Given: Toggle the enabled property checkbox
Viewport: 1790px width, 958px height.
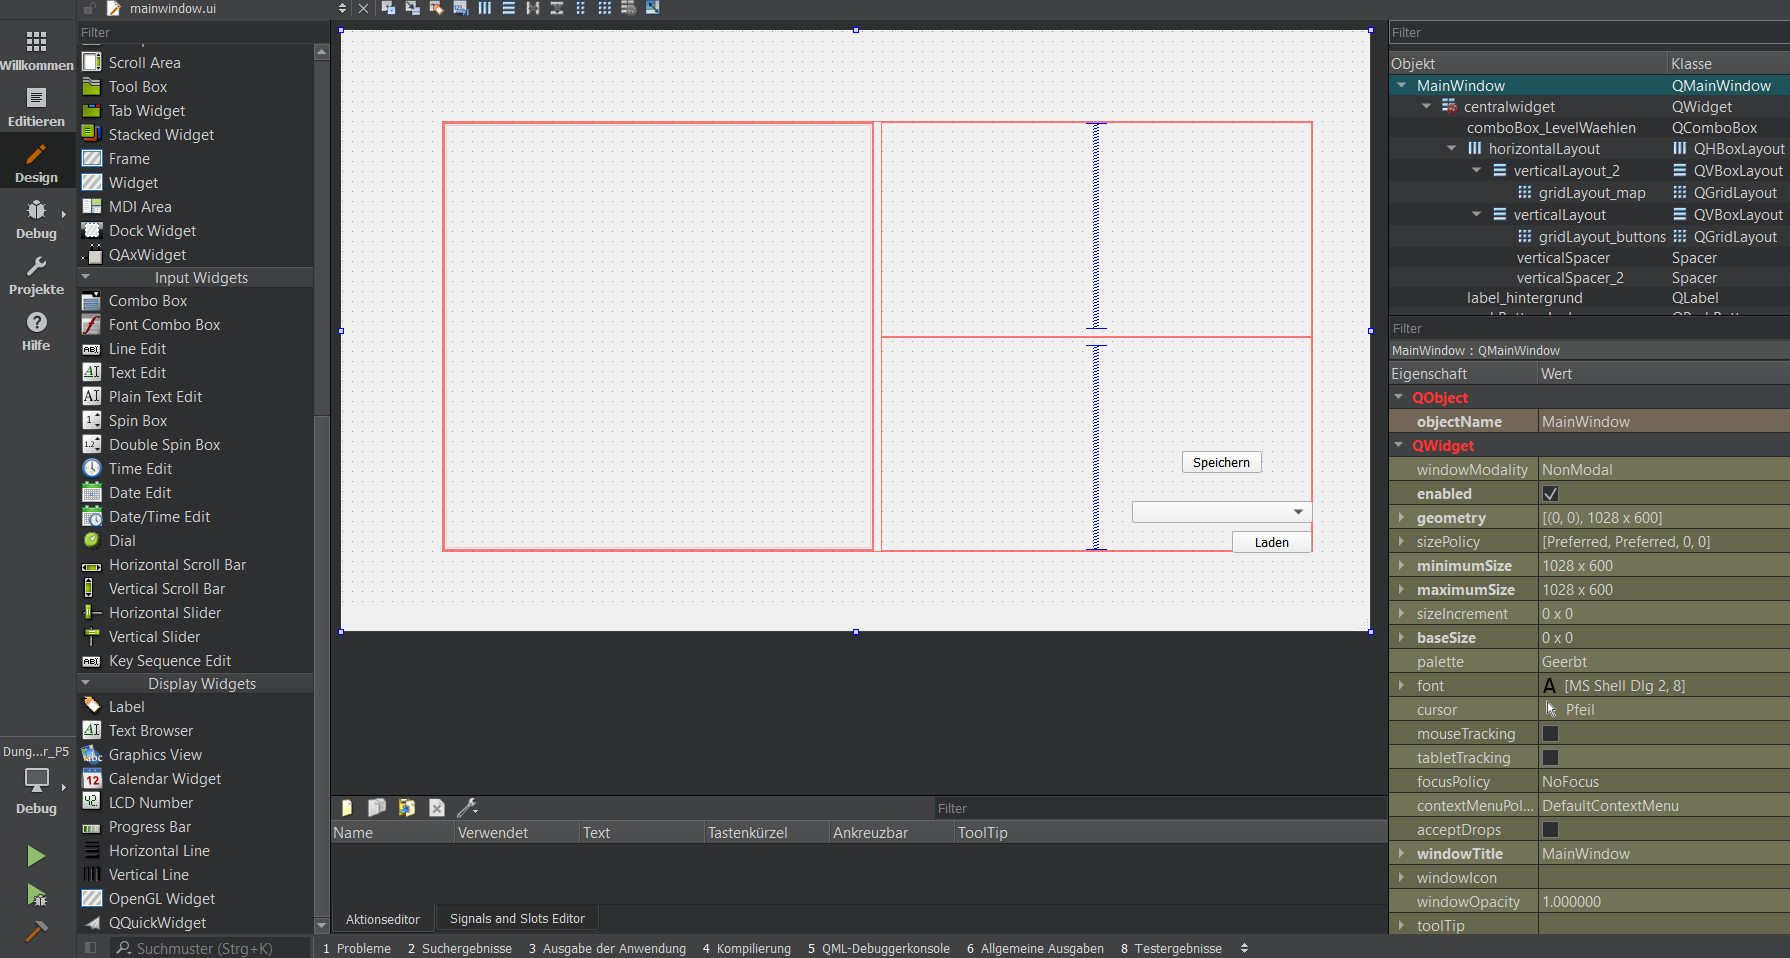Looking at the screenshot, I should [x=1550, y=494].
